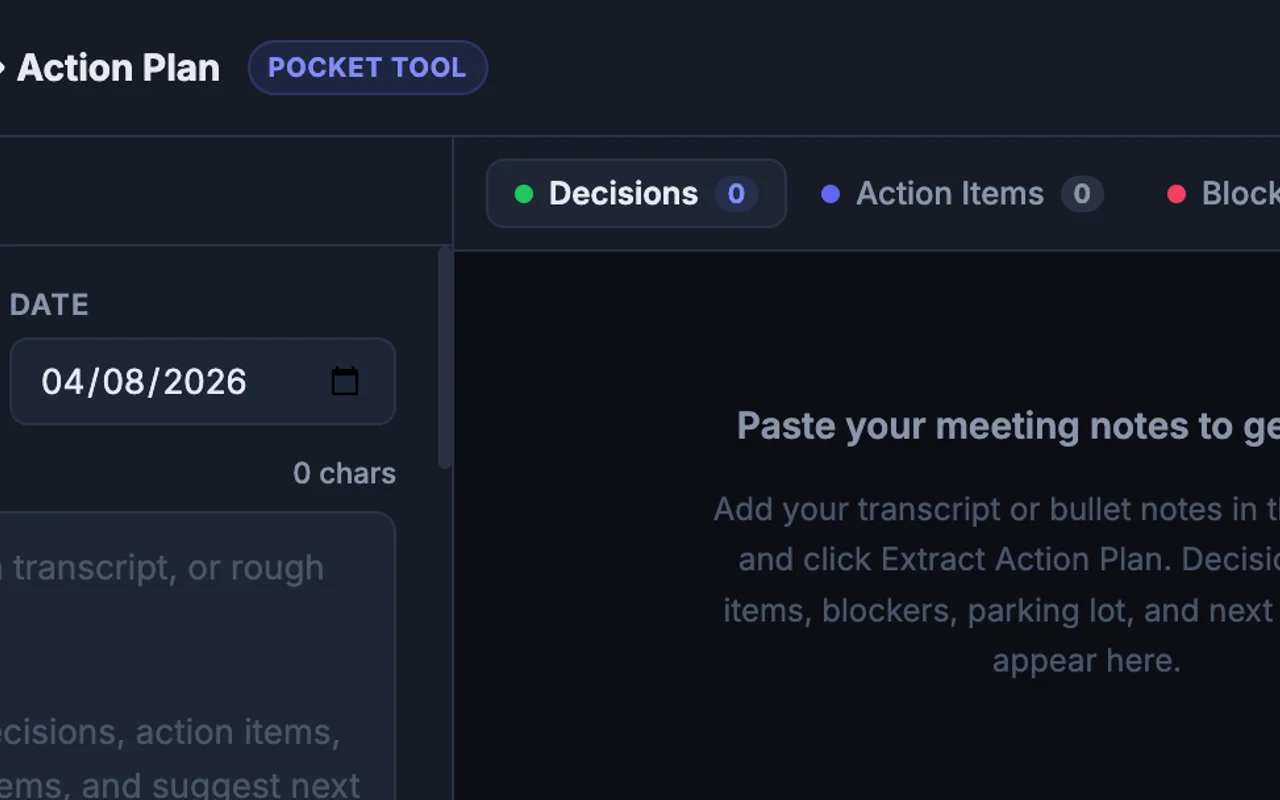The width and height of the screenshot is (1280, 800).
Task: Click the Action Items count badge showing 0
Action: (x=1081, y=194)
